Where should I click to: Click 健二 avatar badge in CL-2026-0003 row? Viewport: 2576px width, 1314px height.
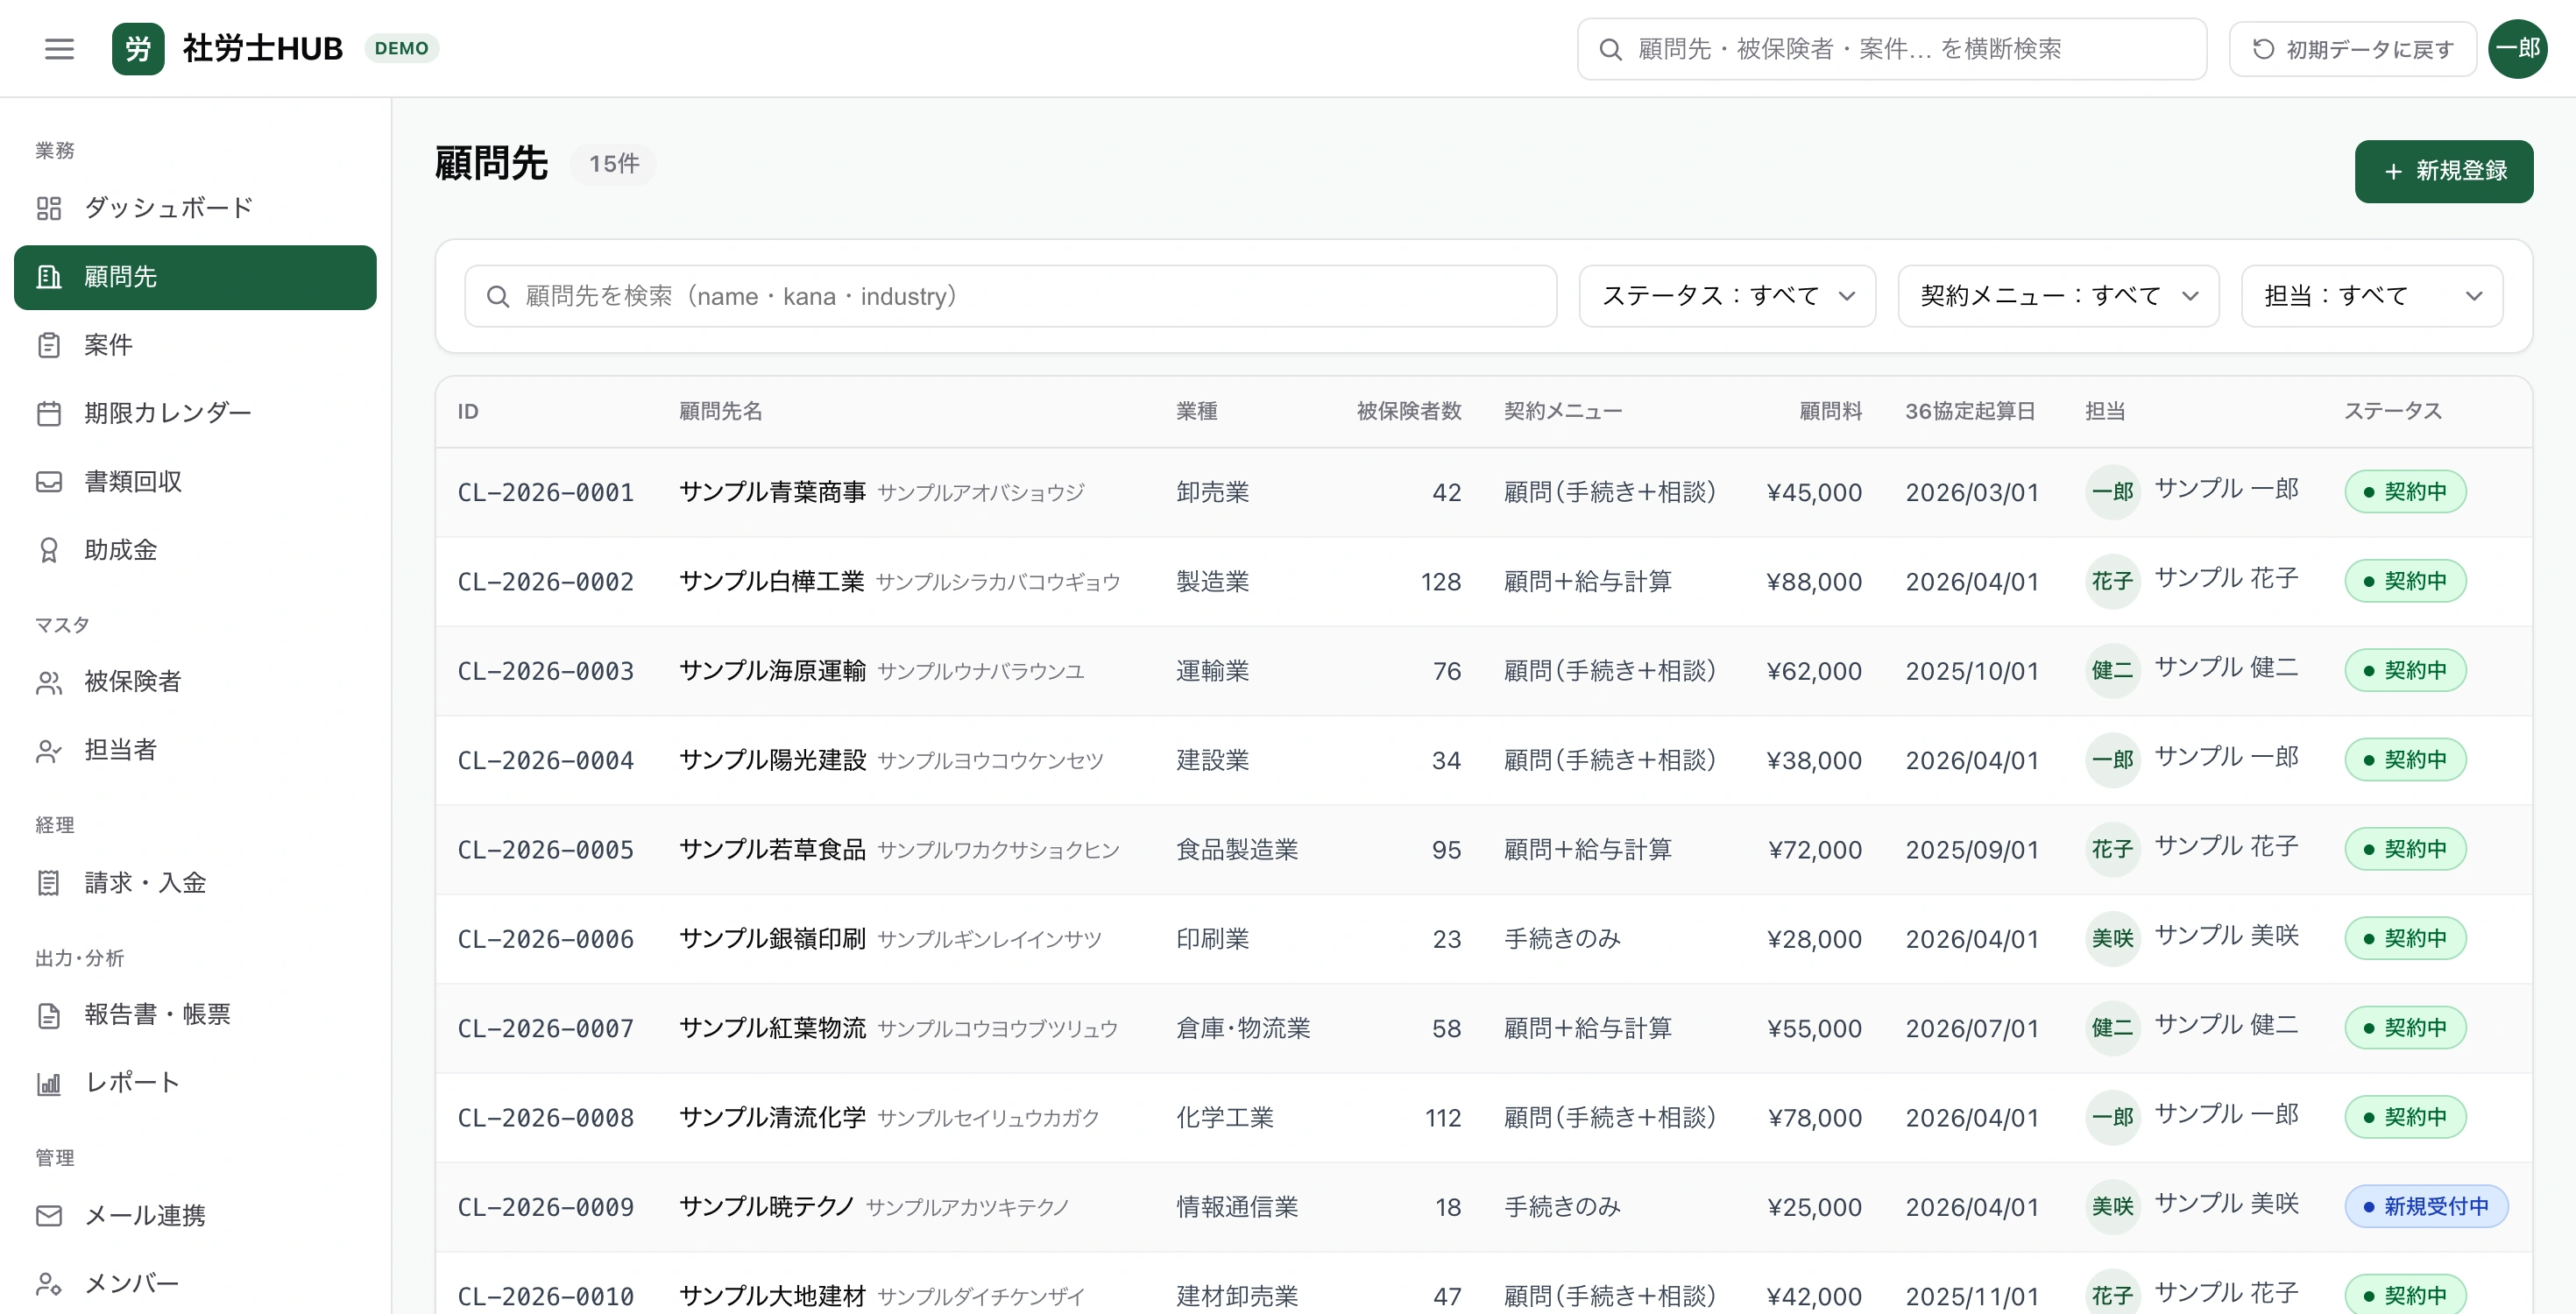pyautogui.click(x=2112, y=670)
